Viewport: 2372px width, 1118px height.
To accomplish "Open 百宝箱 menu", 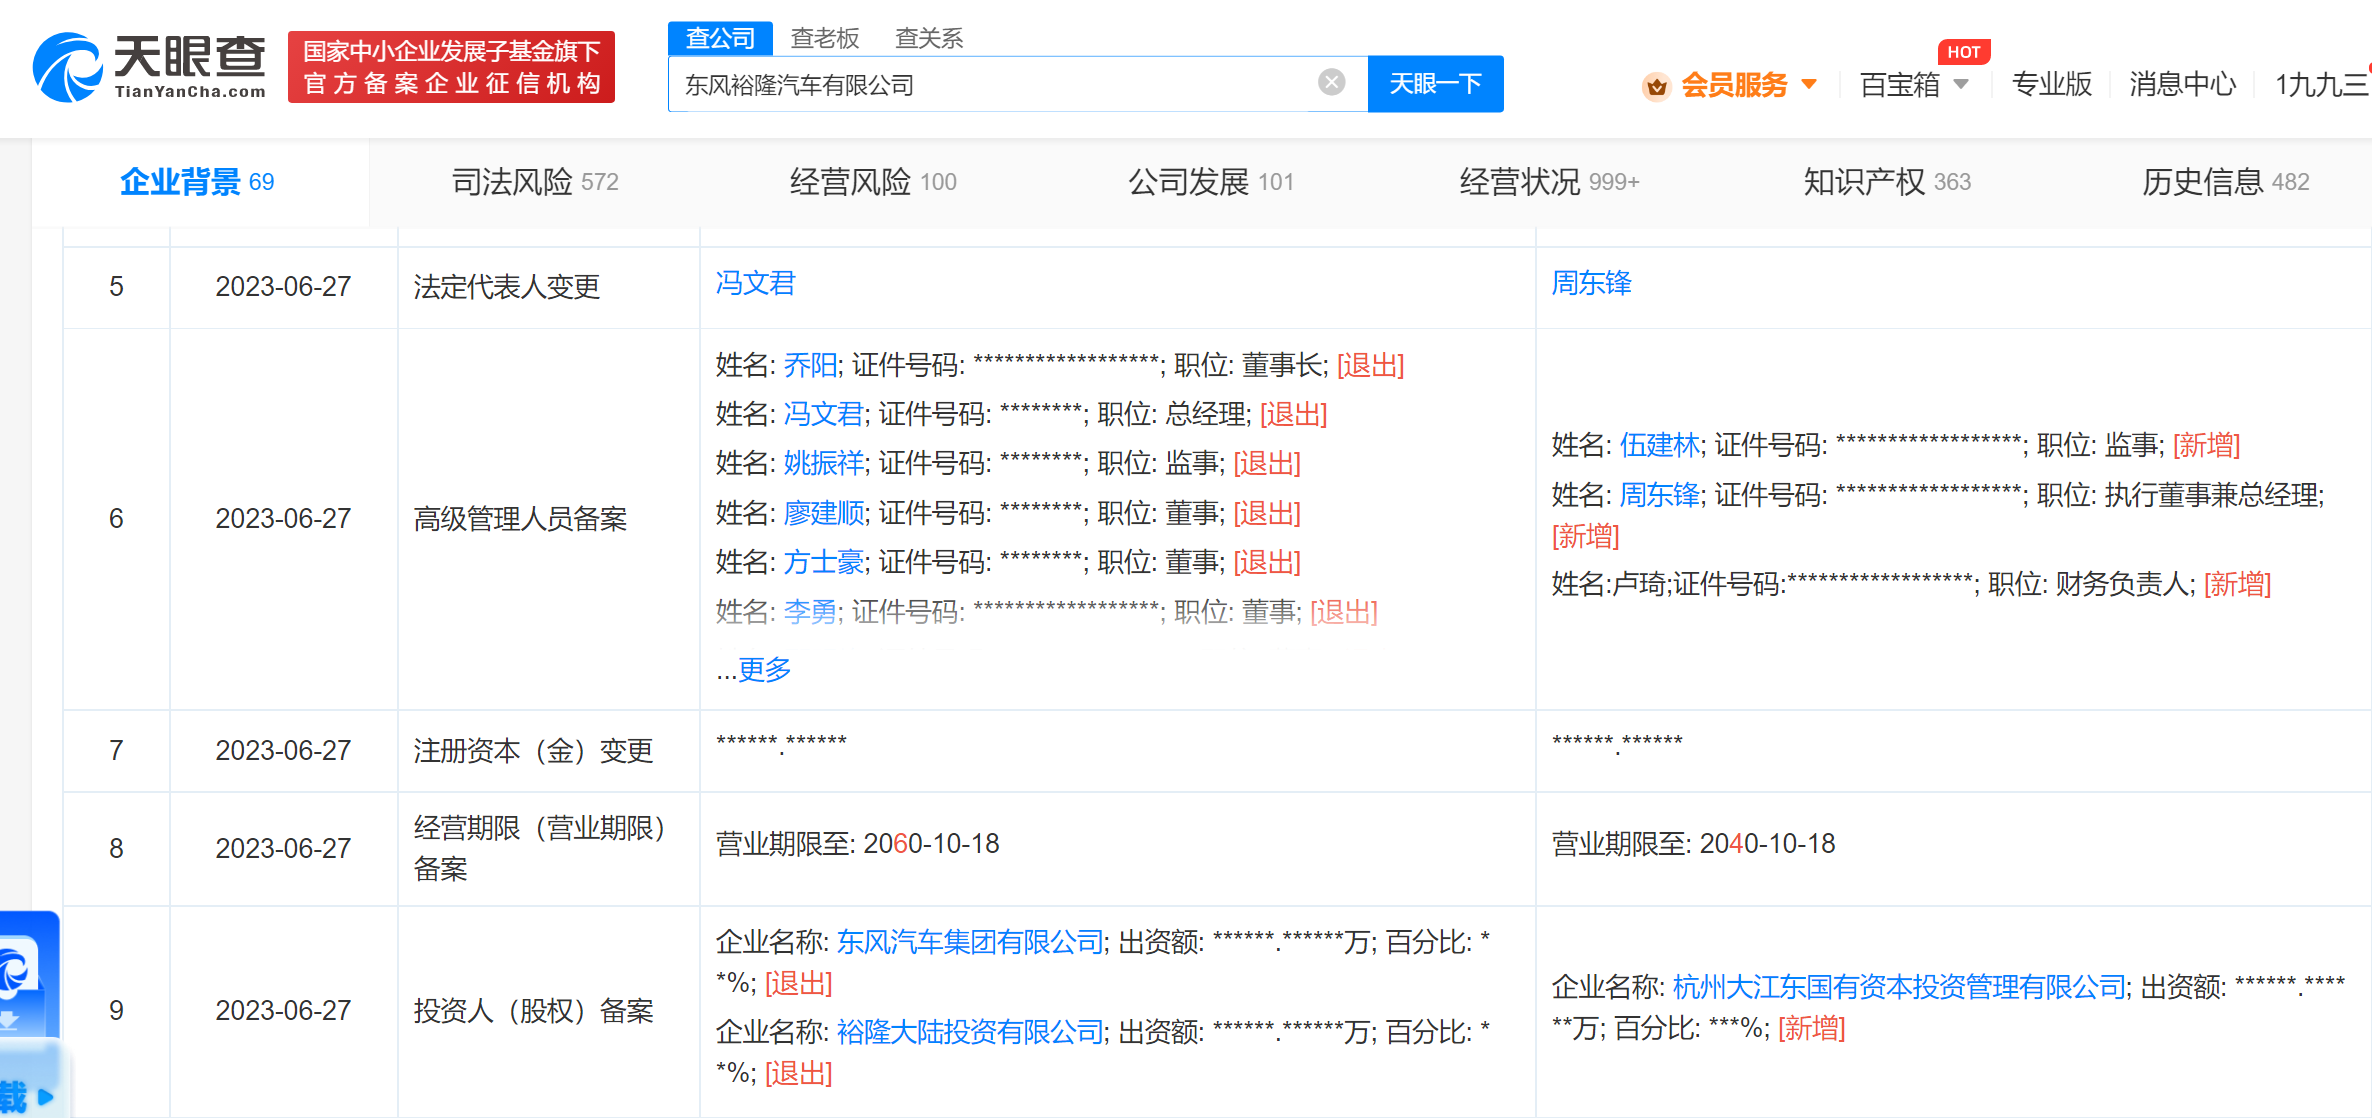I will pyautogui.click(x=1900, y=85).
